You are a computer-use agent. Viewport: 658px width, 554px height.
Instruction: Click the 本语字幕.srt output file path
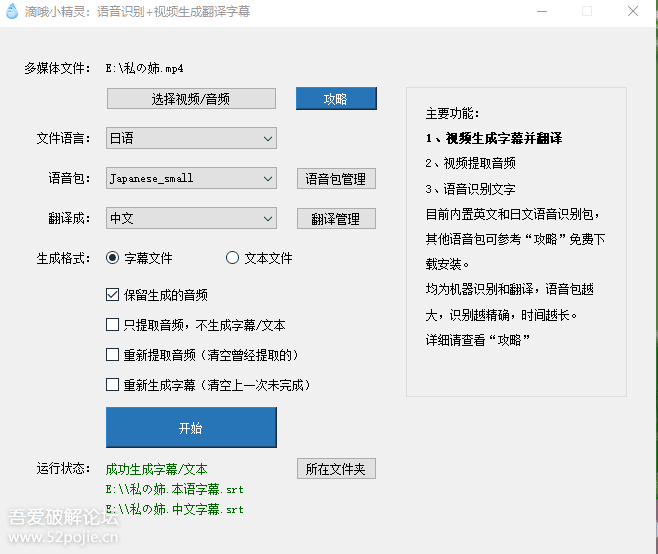click(x=174, y=490)
